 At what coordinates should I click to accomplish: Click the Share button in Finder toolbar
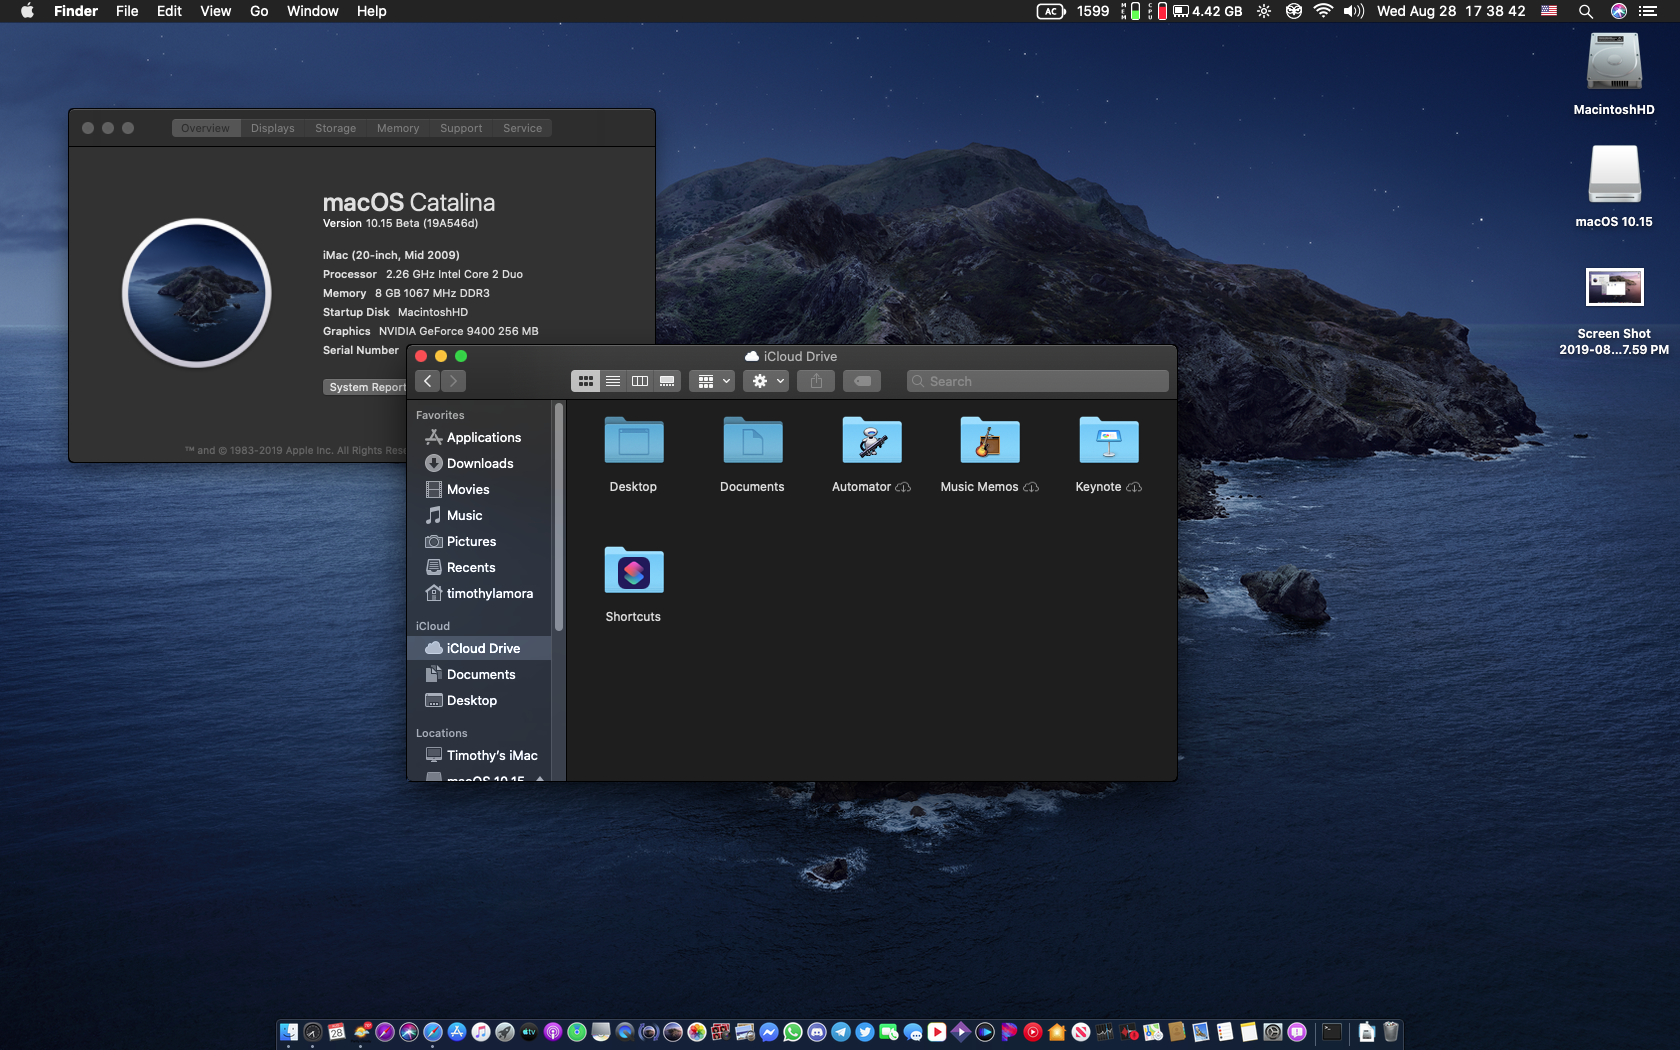coord(816,381)
